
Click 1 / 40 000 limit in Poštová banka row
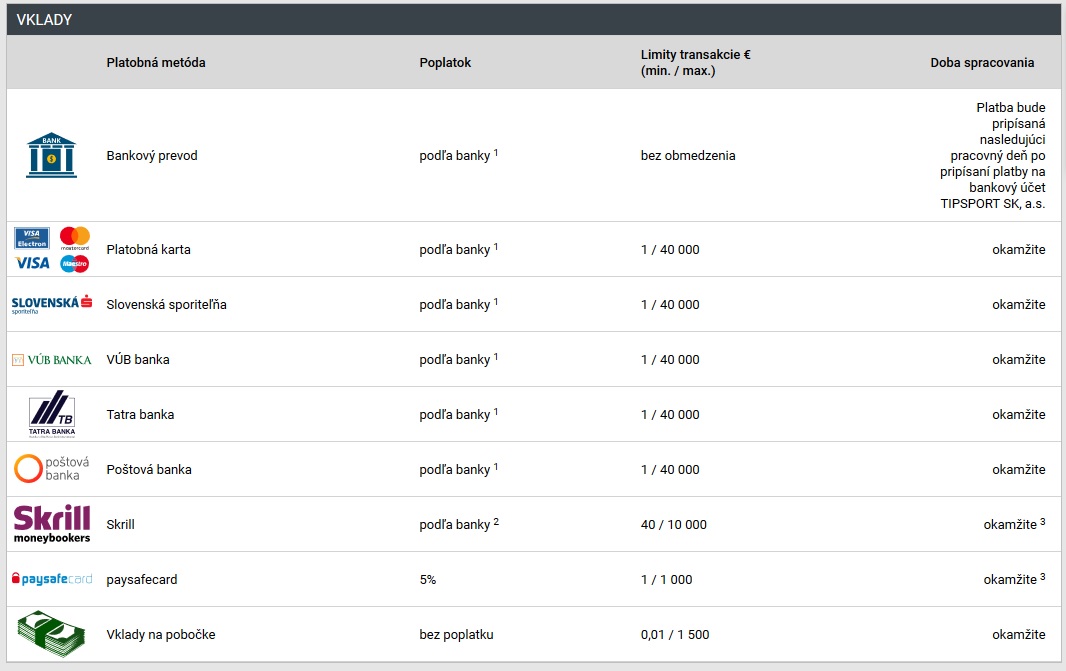tap(670, 470)
